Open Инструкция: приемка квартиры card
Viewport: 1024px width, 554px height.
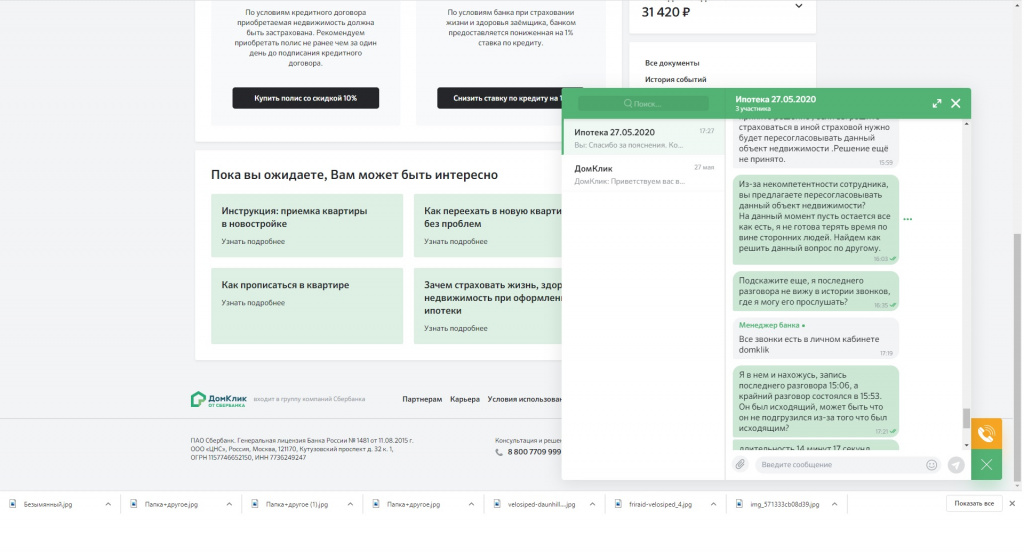coord(307,225)
